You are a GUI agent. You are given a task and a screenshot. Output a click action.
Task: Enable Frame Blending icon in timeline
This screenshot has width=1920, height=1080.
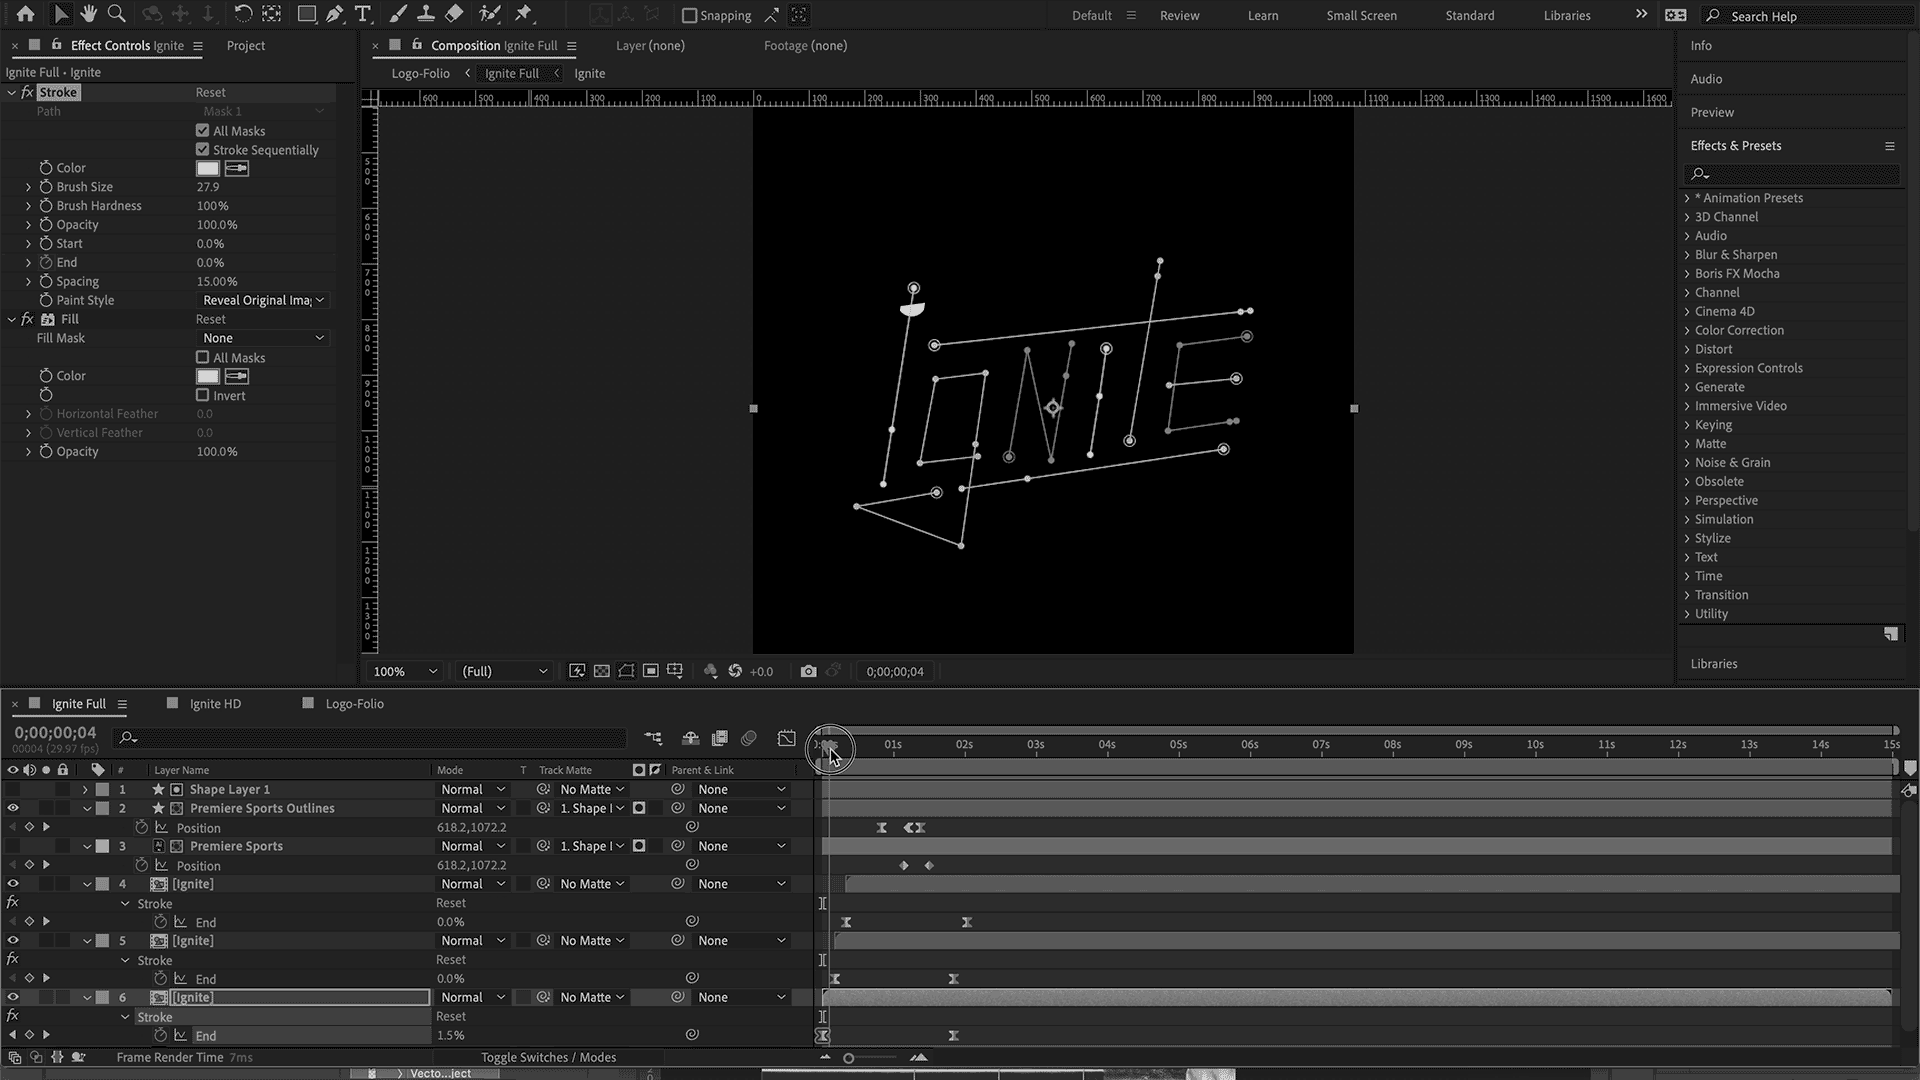click(719, 738)
